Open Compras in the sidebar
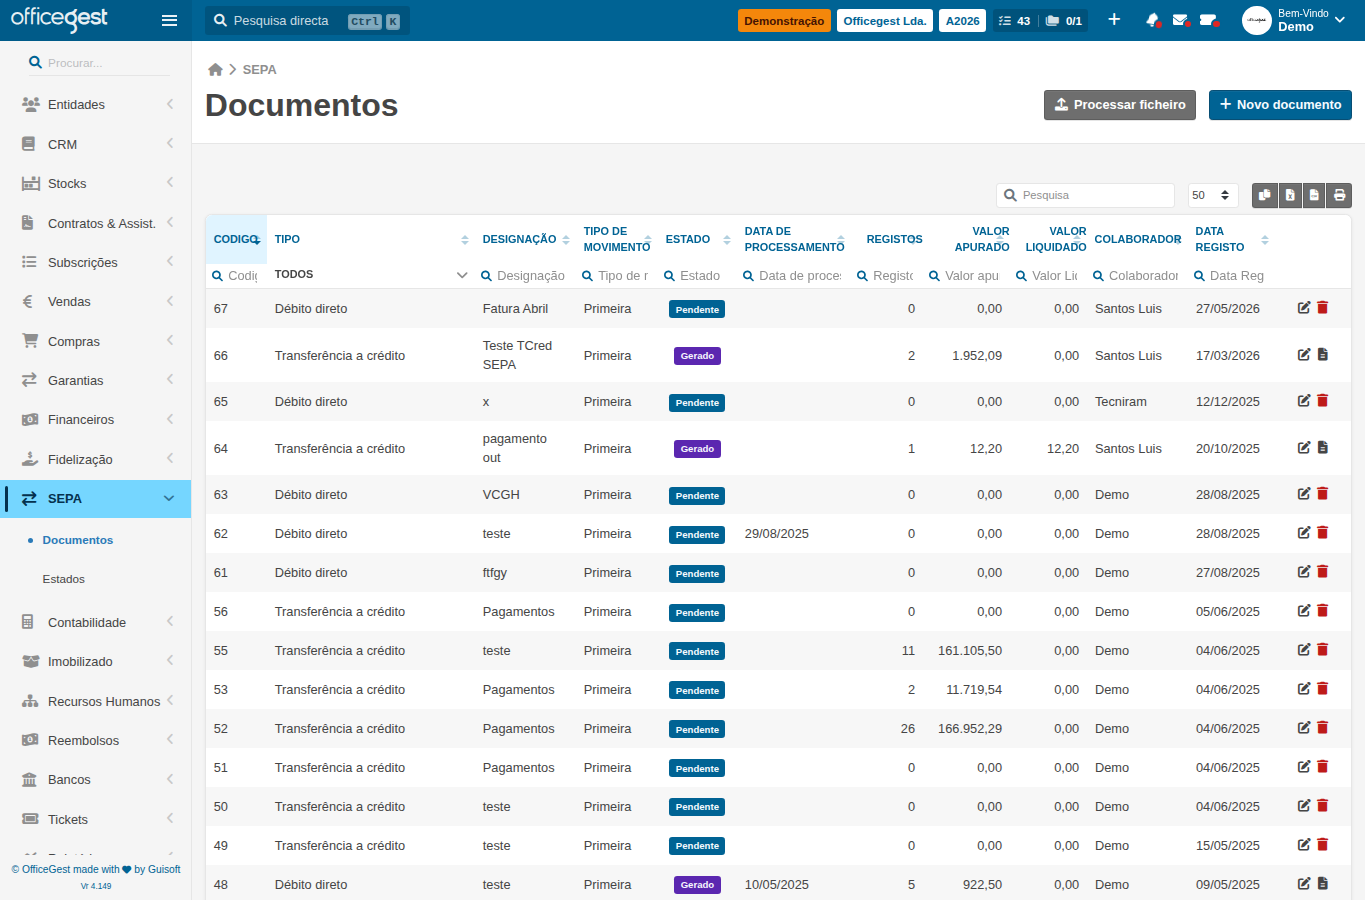The height and width of the screenshot is (900, 1365). 96,341
